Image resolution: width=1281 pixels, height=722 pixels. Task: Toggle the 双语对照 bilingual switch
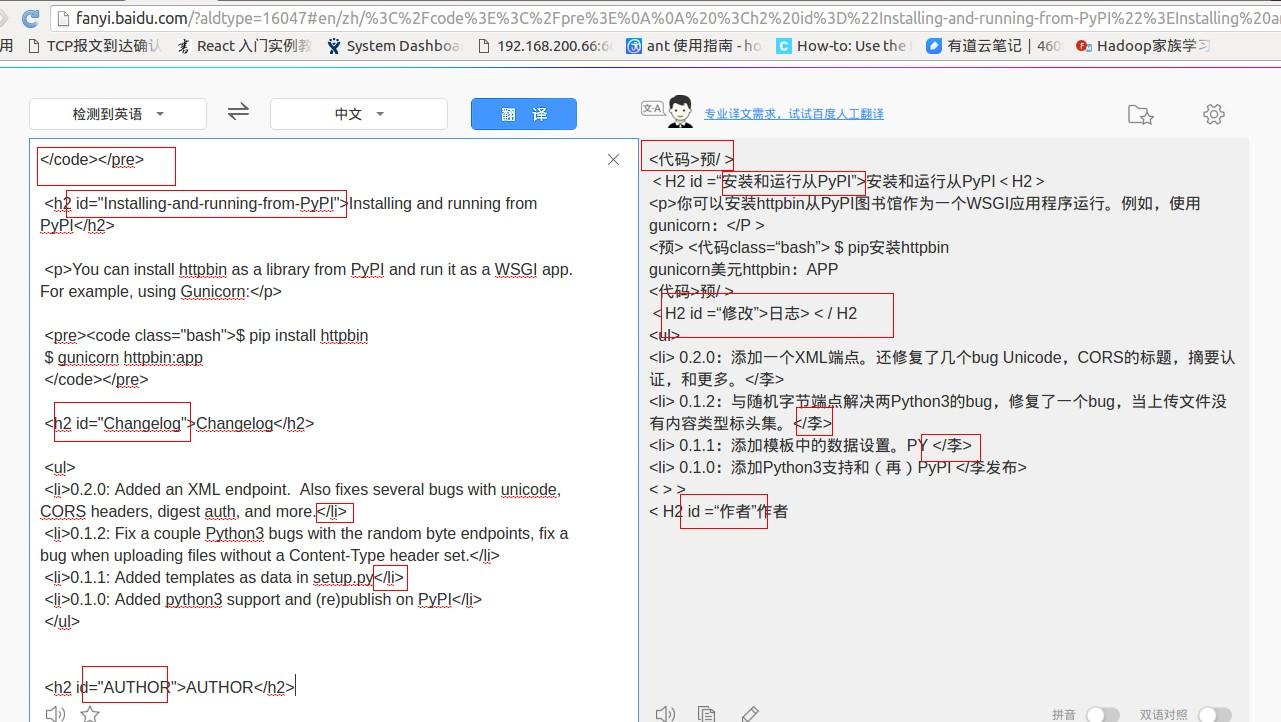click(1215, 714)
